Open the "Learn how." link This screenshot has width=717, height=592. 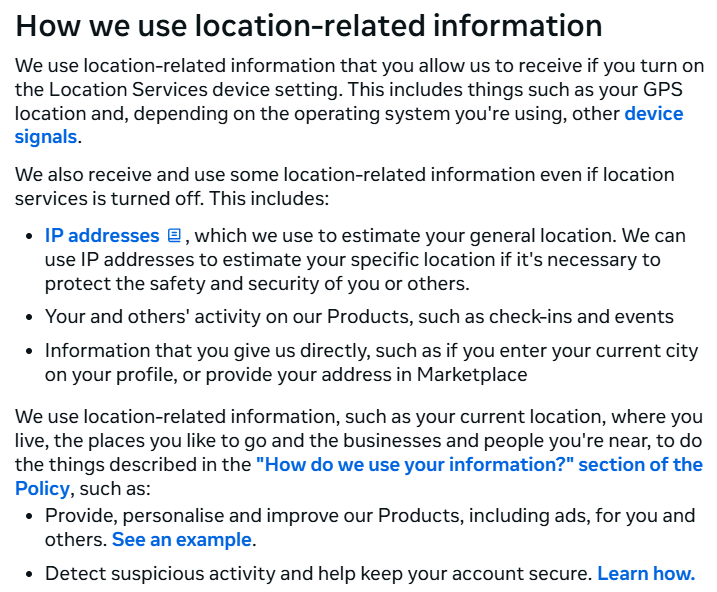coord(646,574)
